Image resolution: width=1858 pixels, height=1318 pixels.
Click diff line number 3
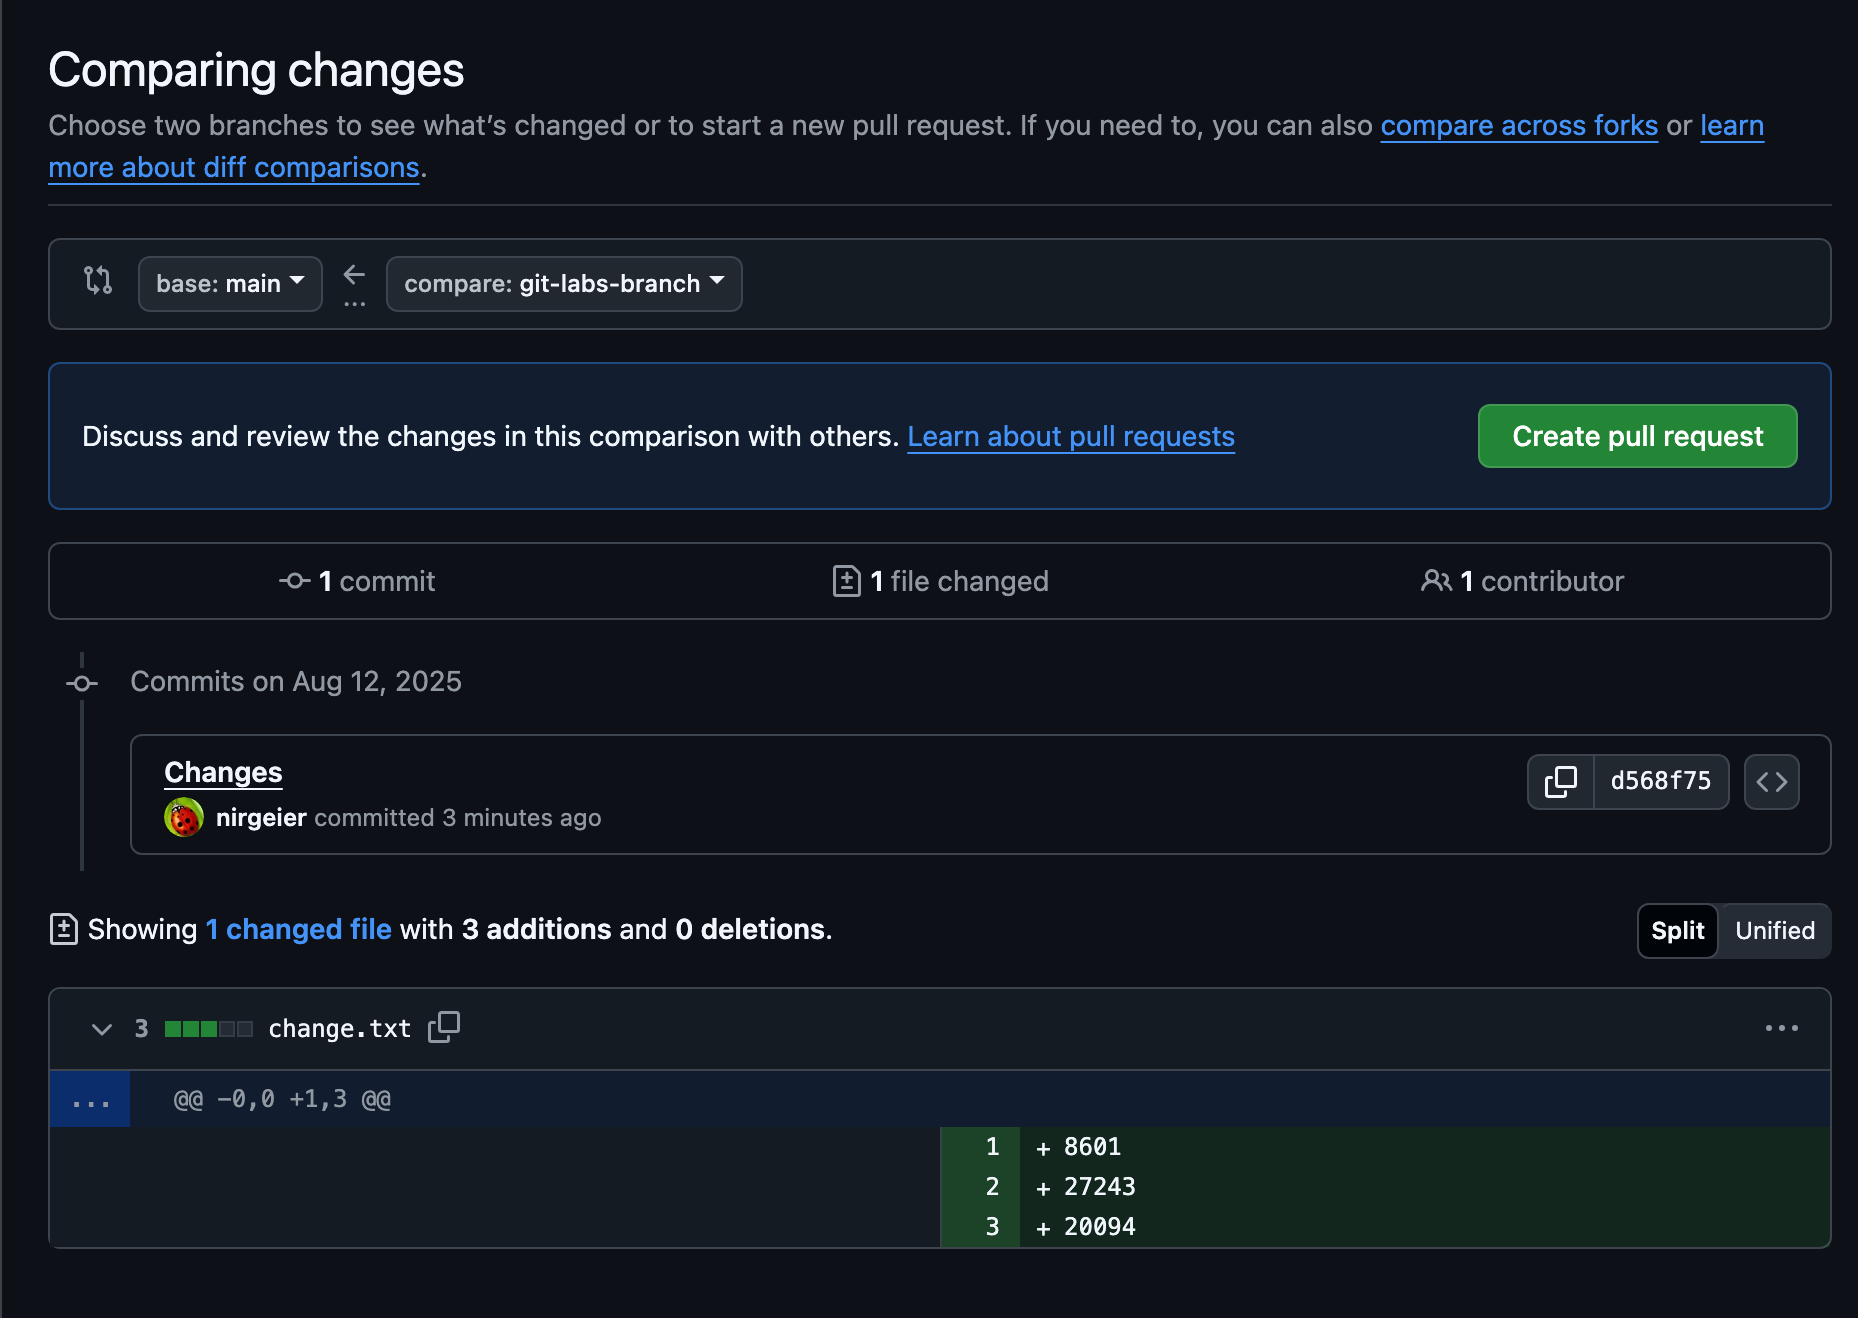pyautogui.click(x=981, y=1227)
